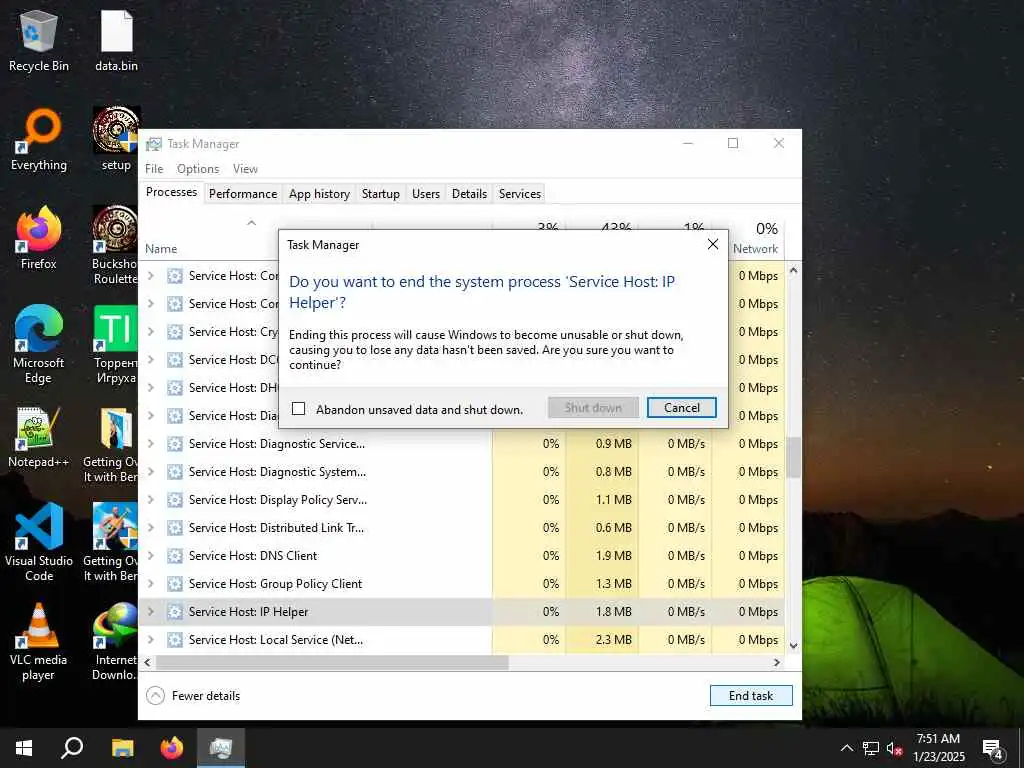Select Microsoft Edge desktop shortcut
The width and height of the screenshot is (1024, 768).
[x=39, y=345]
